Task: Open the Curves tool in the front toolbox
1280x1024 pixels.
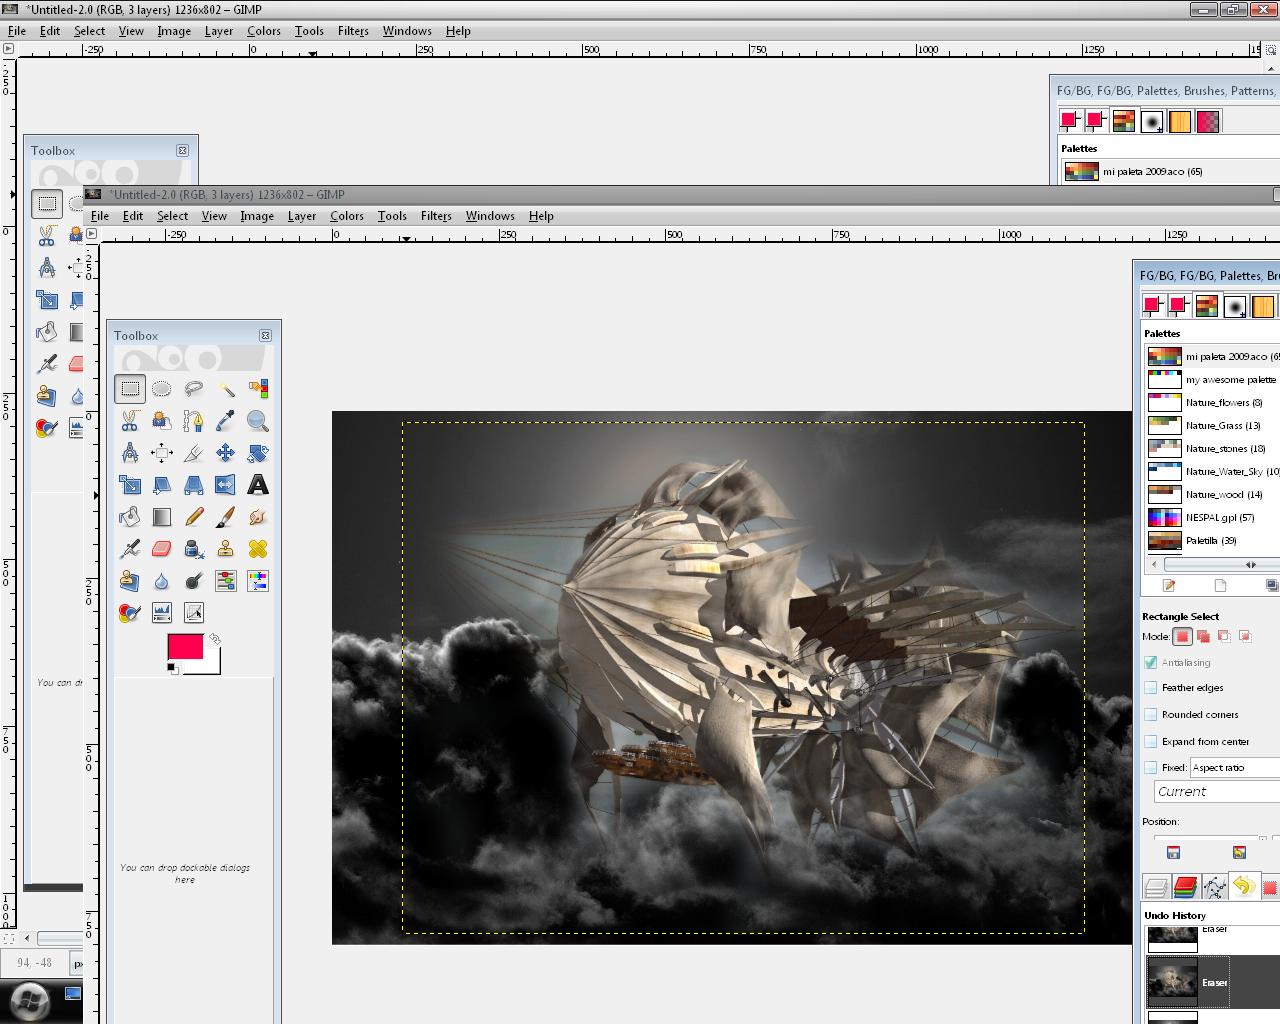Action: [x=193, y=613]
